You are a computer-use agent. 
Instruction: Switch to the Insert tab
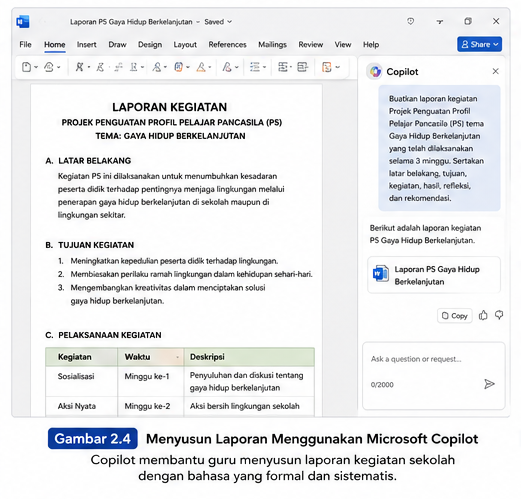click(x=87, y=45)
